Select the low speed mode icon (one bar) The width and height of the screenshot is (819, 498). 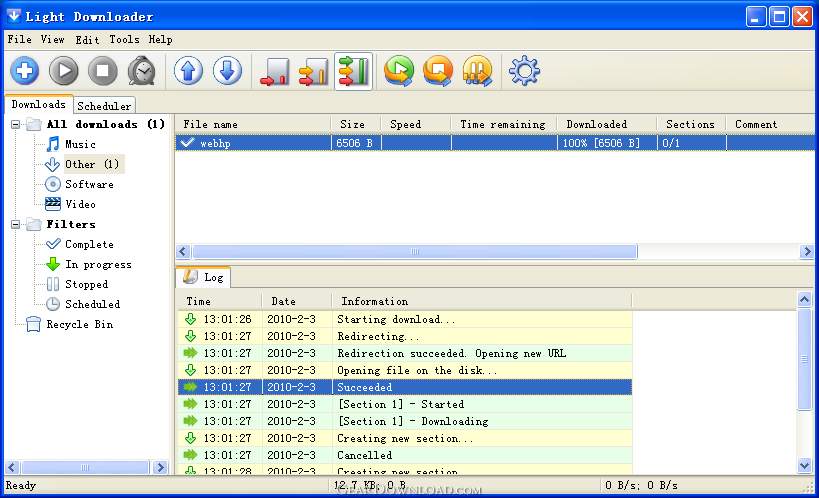coord(275,71)
